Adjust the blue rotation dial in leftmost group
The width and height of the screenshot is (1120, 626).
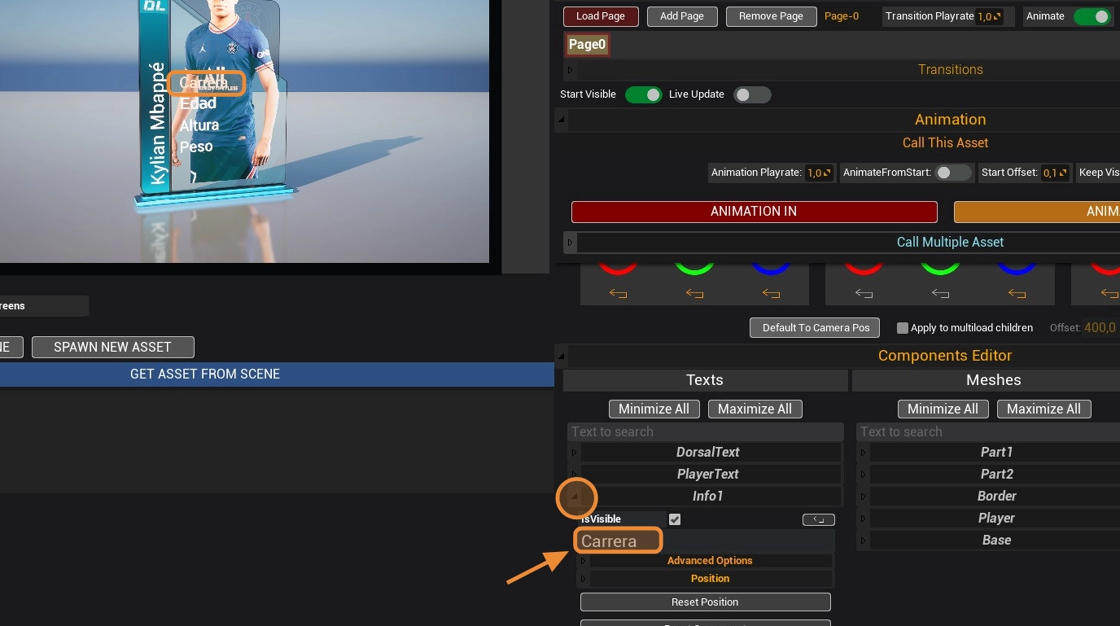coord(771,269)
